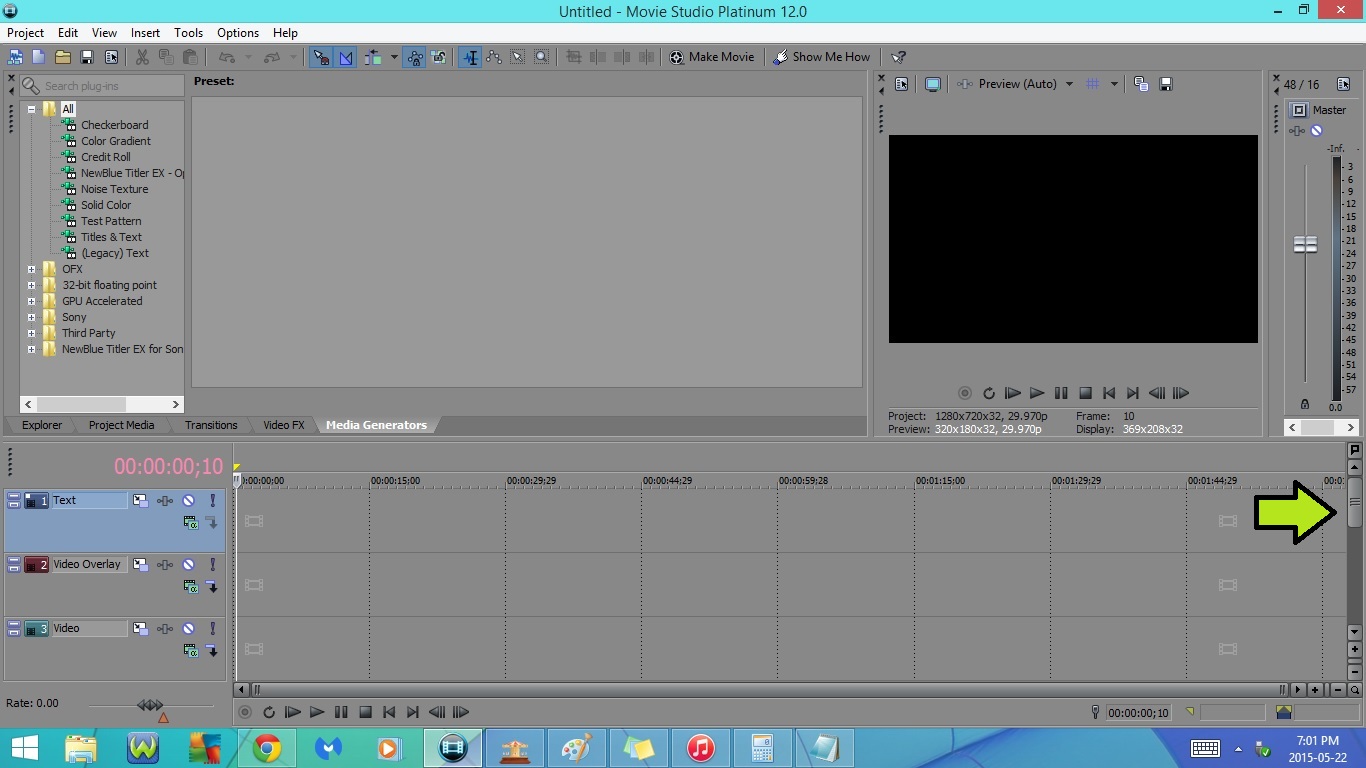Screen dimensions: 1366x768
Task: Open Preview (Auto) quality dropdown
Action: click(x=1068, y=84)
